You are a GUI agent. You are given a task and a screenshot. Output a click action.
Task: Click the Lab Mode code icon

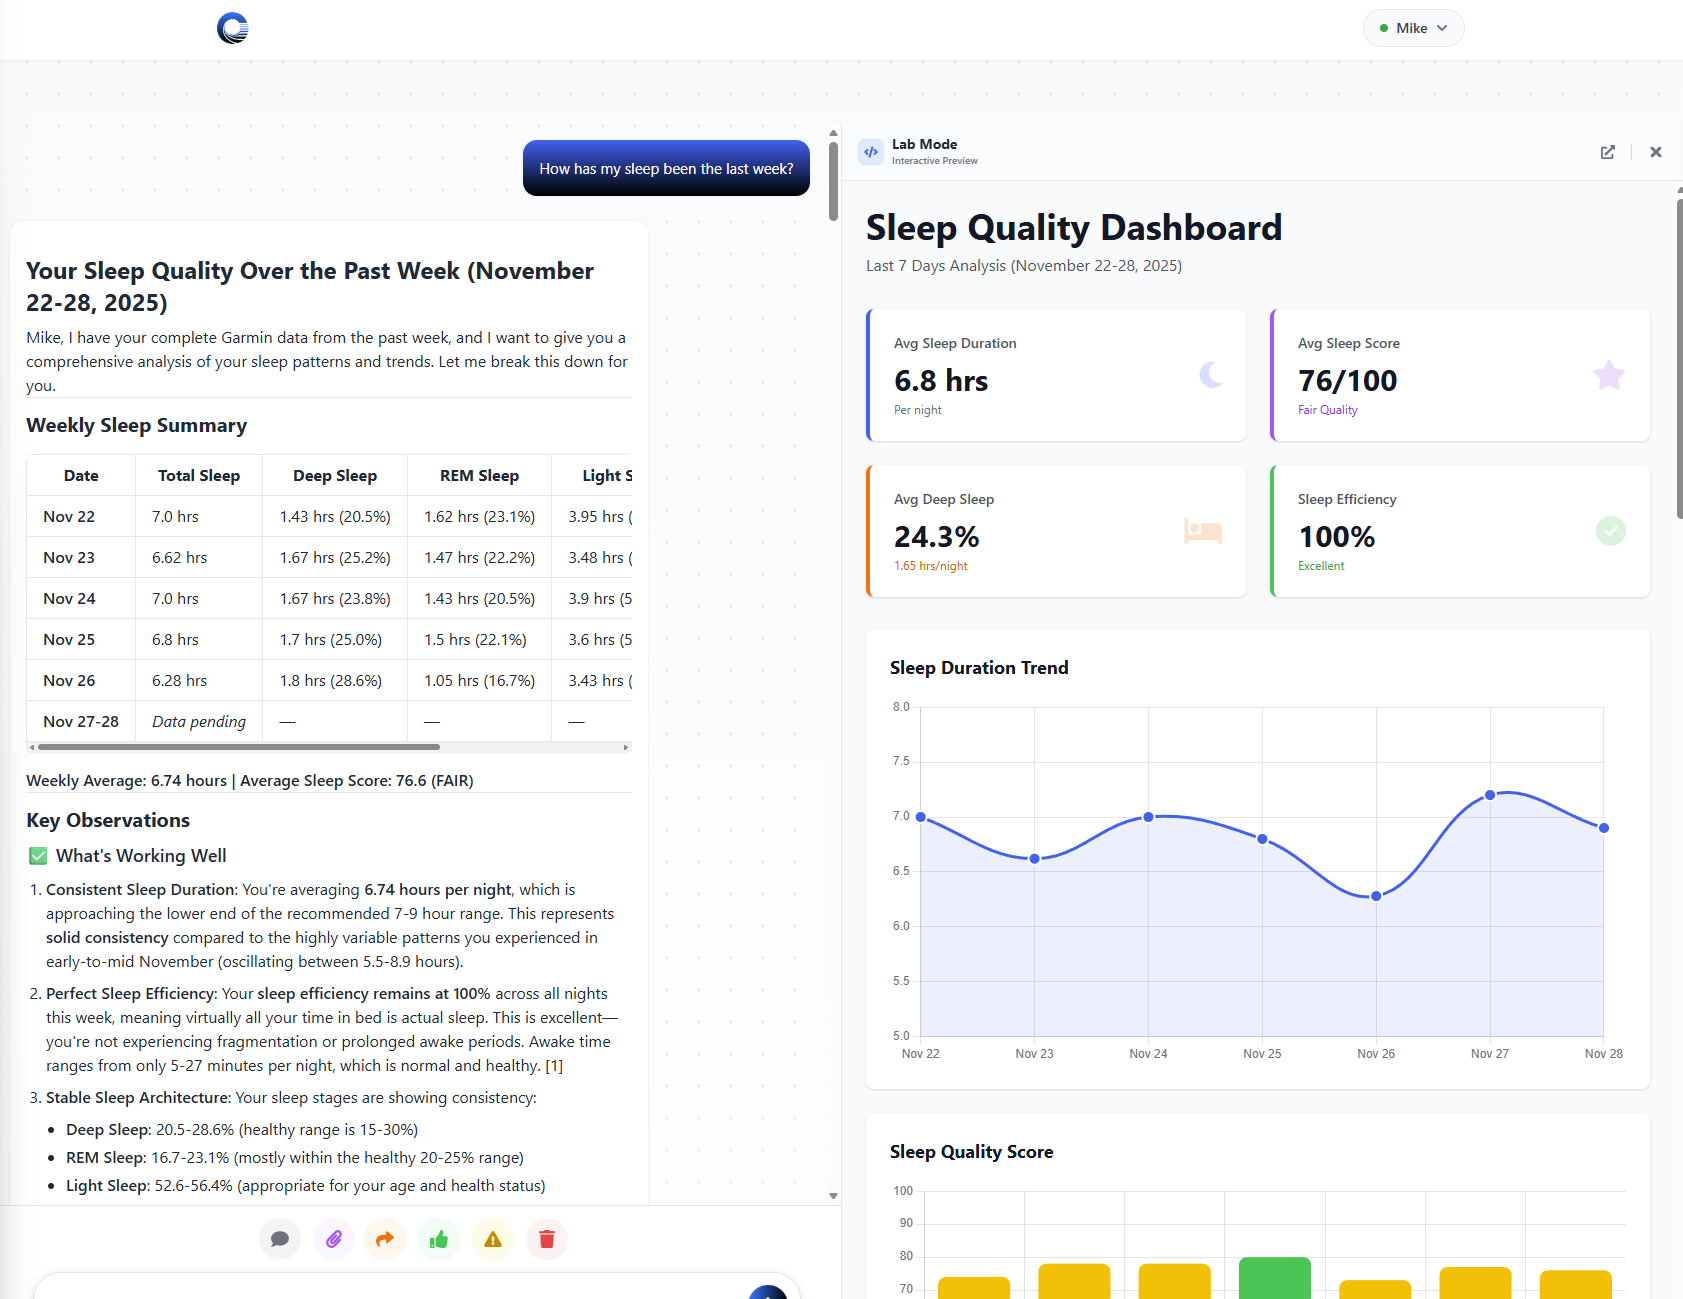(x=871, y=152)
